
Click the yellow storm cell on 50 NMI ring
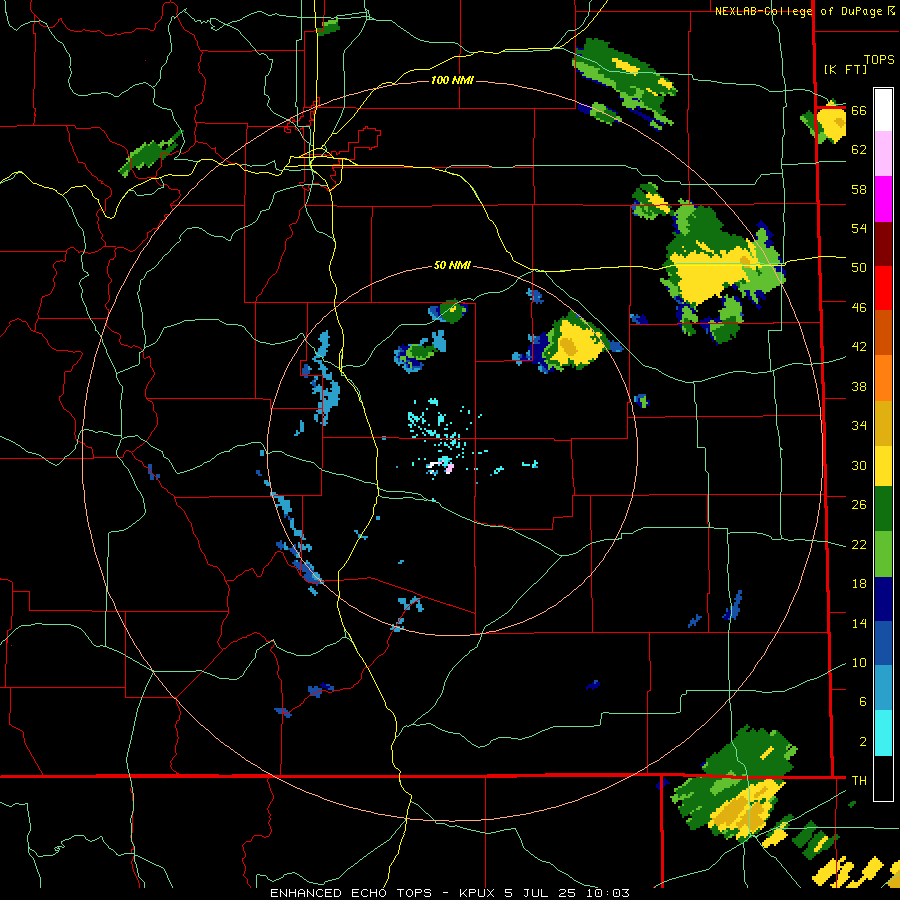pos(572,344)
